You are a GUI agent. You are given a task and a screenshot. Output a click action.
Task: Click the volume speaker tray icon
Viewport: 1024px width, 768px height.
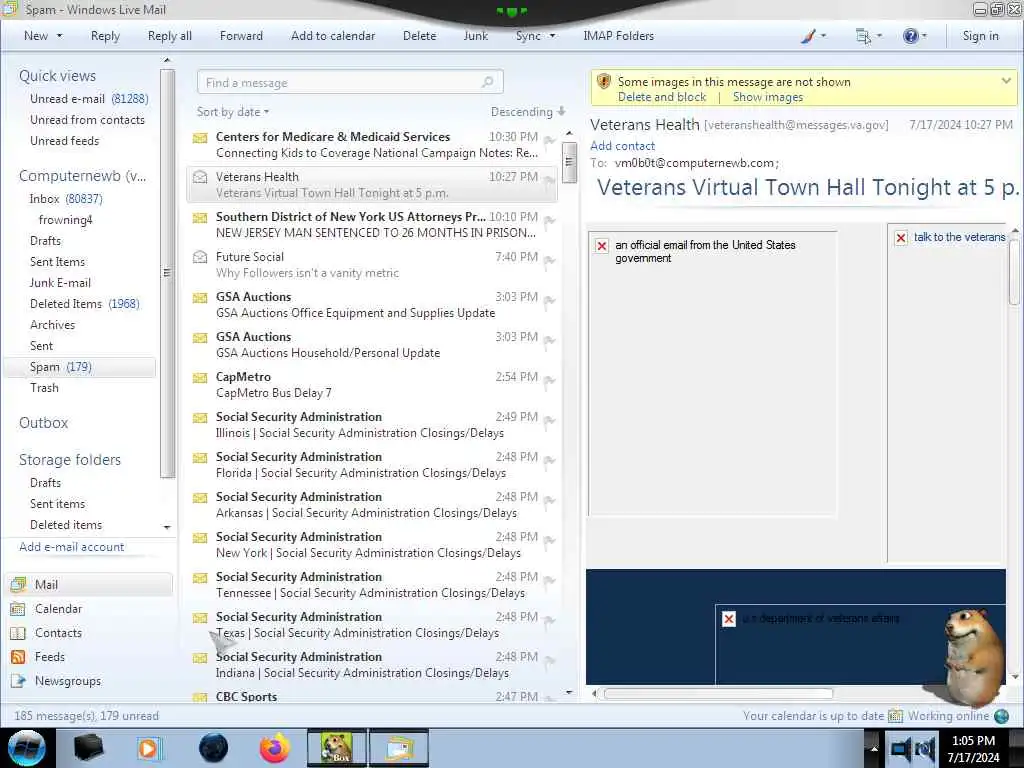click(x=925, y=750)
